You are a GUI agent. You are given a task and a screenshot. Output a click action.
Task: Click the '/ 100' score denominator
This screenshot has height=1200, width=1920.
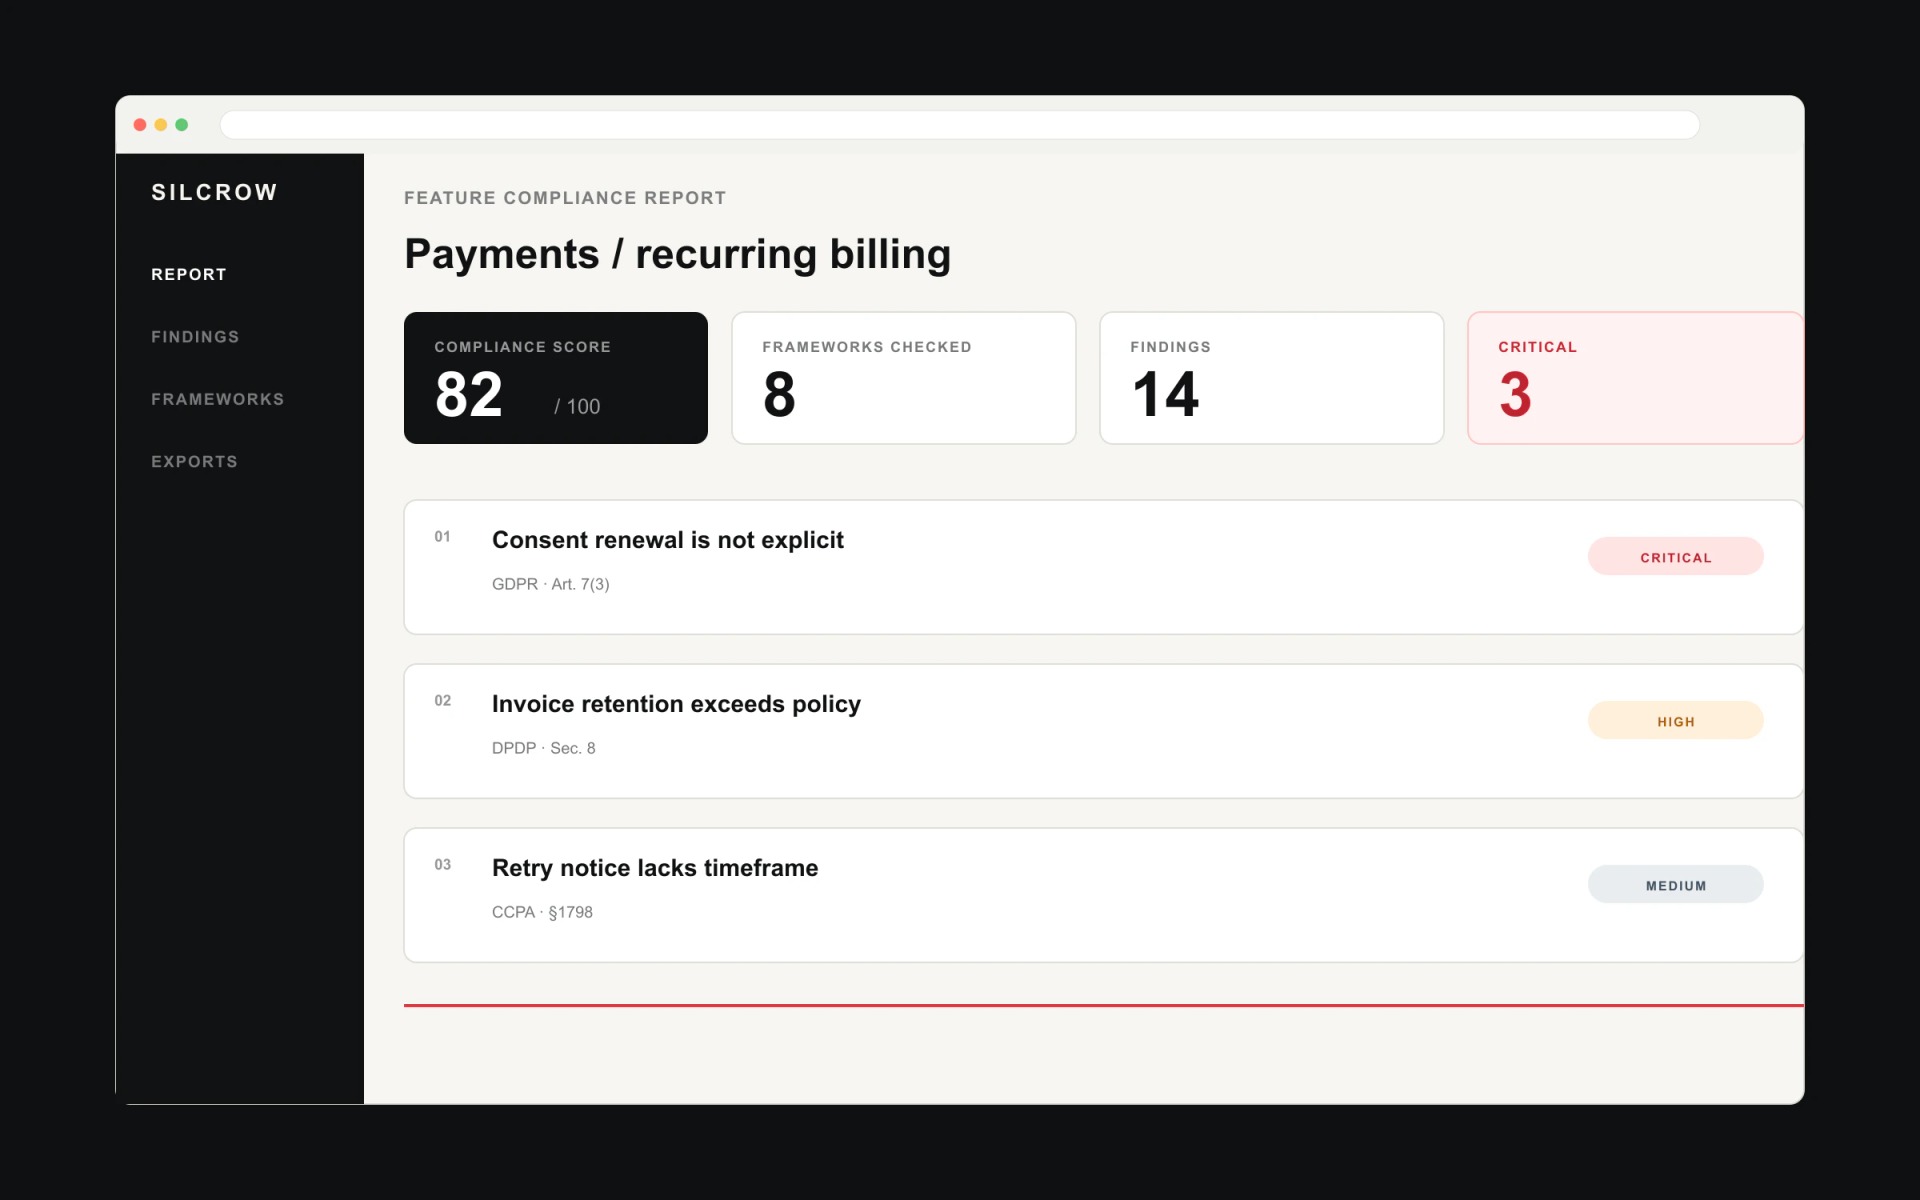(577, 407)
